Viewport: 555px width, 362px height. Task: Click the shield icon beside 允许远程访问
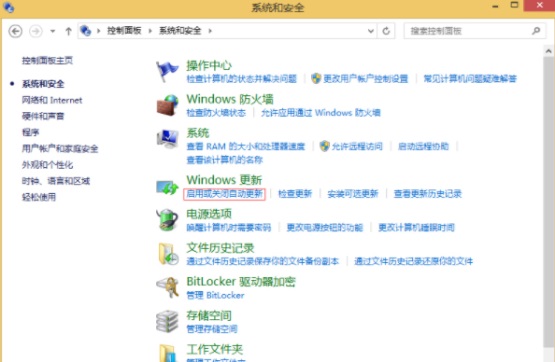[x=324, y=146]
